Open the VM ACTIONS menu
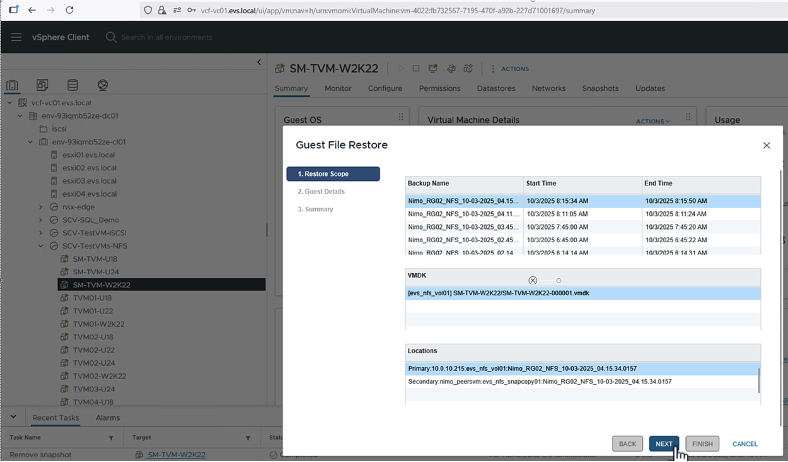 pos(510,69)
